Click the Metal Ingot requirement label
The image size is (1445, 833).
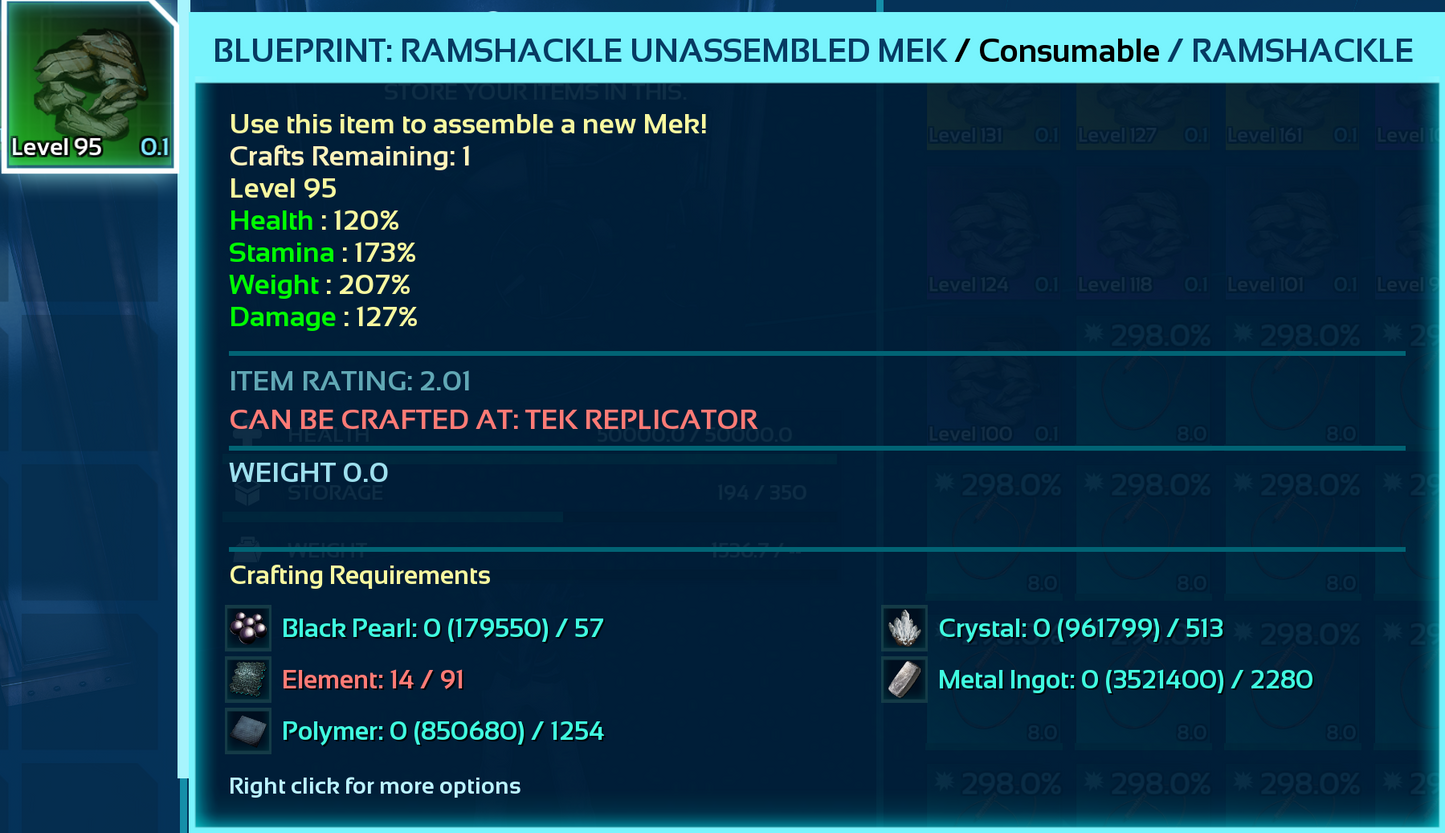(x=1125, y=680)
